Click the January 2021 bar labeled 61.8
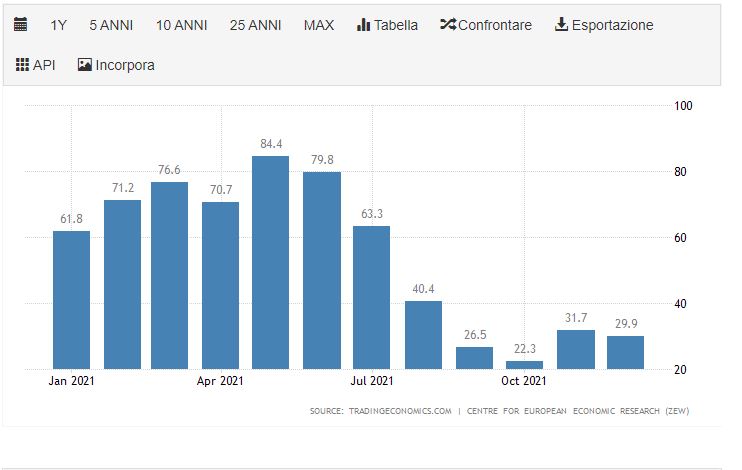 (x=71, y=299)
